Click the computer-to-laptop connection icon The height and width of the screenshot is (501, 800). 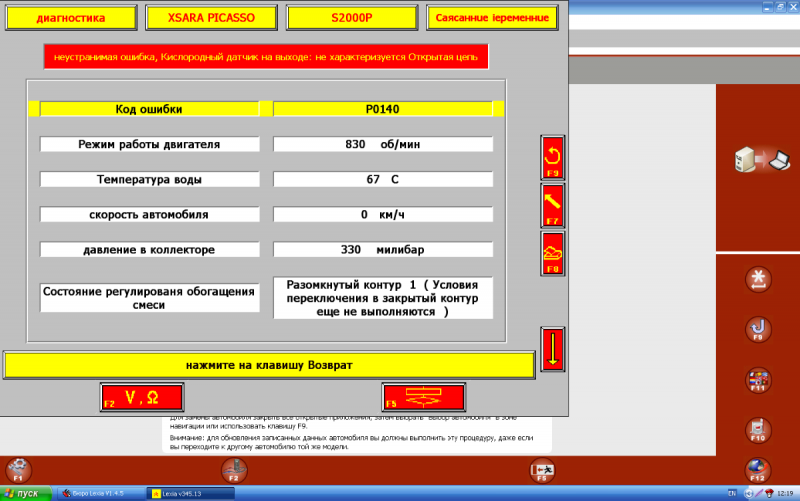(762, 160)
